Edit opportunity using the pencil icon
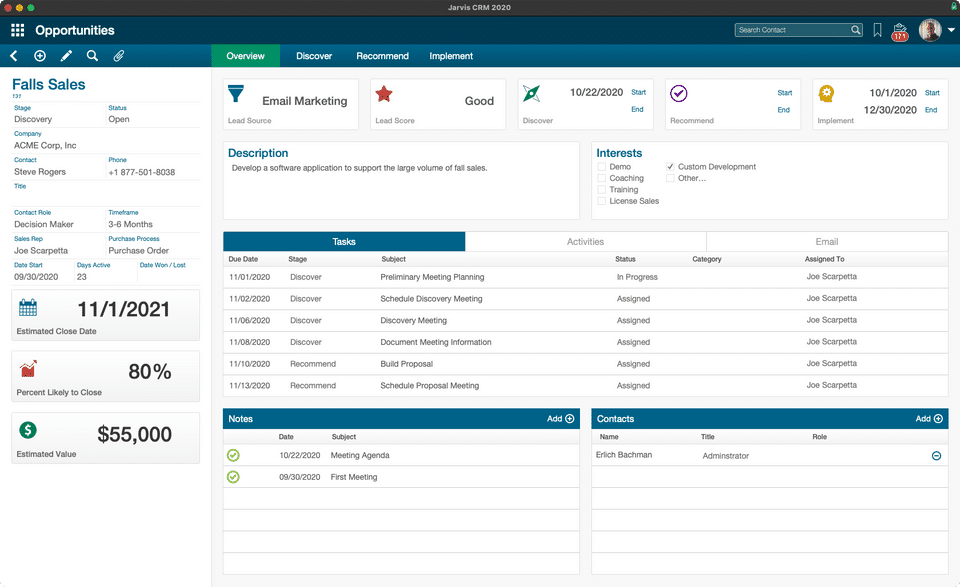 66,56
